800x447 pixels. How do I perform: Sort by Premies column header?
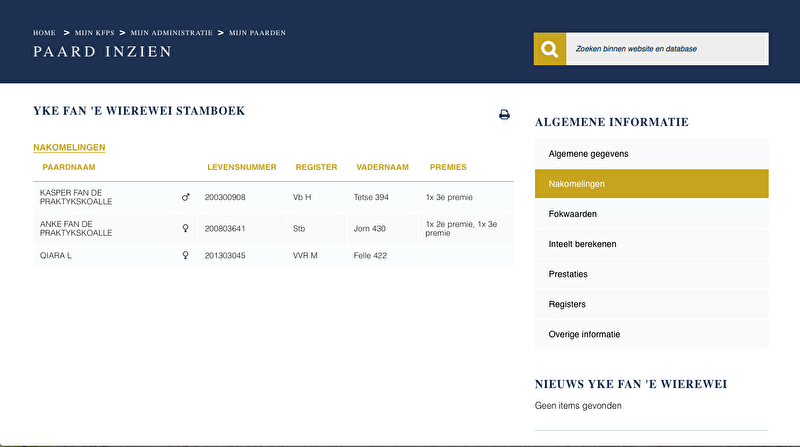448,167
